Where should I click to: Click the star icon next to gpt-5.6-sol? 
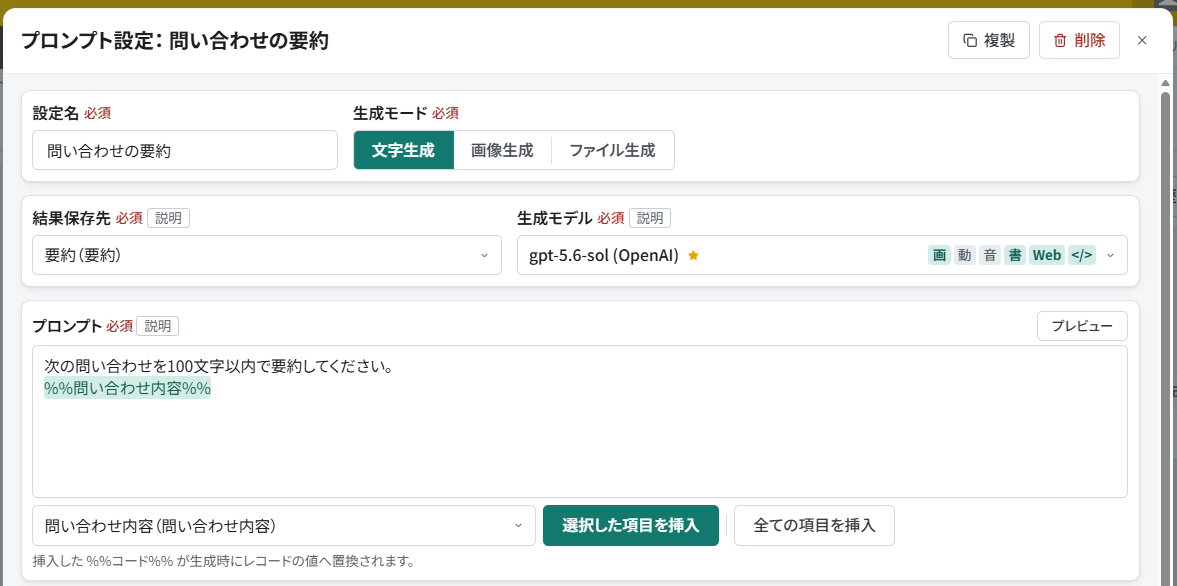coord(694,256)
